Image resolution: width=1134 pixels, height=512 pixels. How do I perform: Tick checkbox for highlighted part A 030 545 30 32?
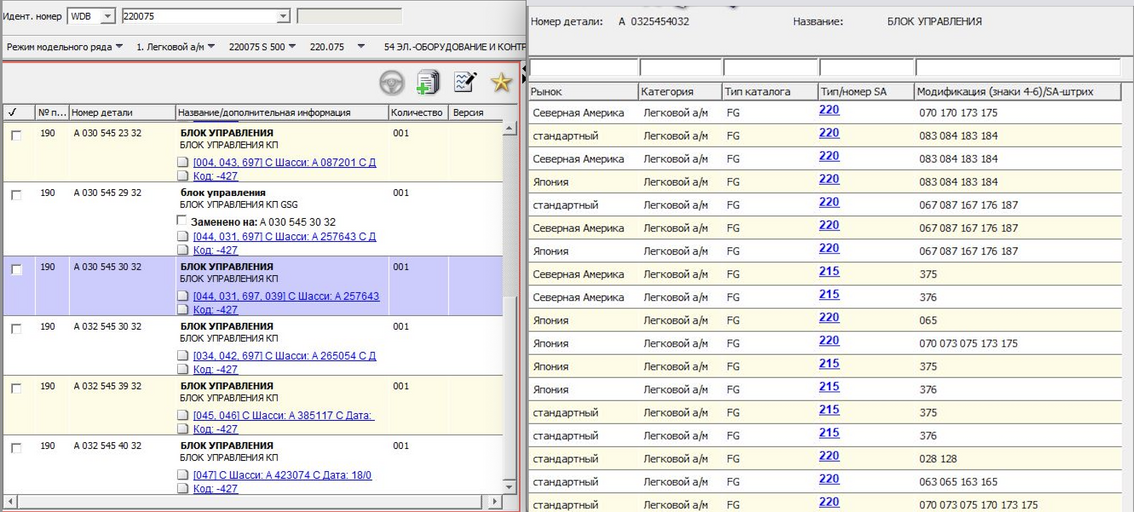coord(16,269)
